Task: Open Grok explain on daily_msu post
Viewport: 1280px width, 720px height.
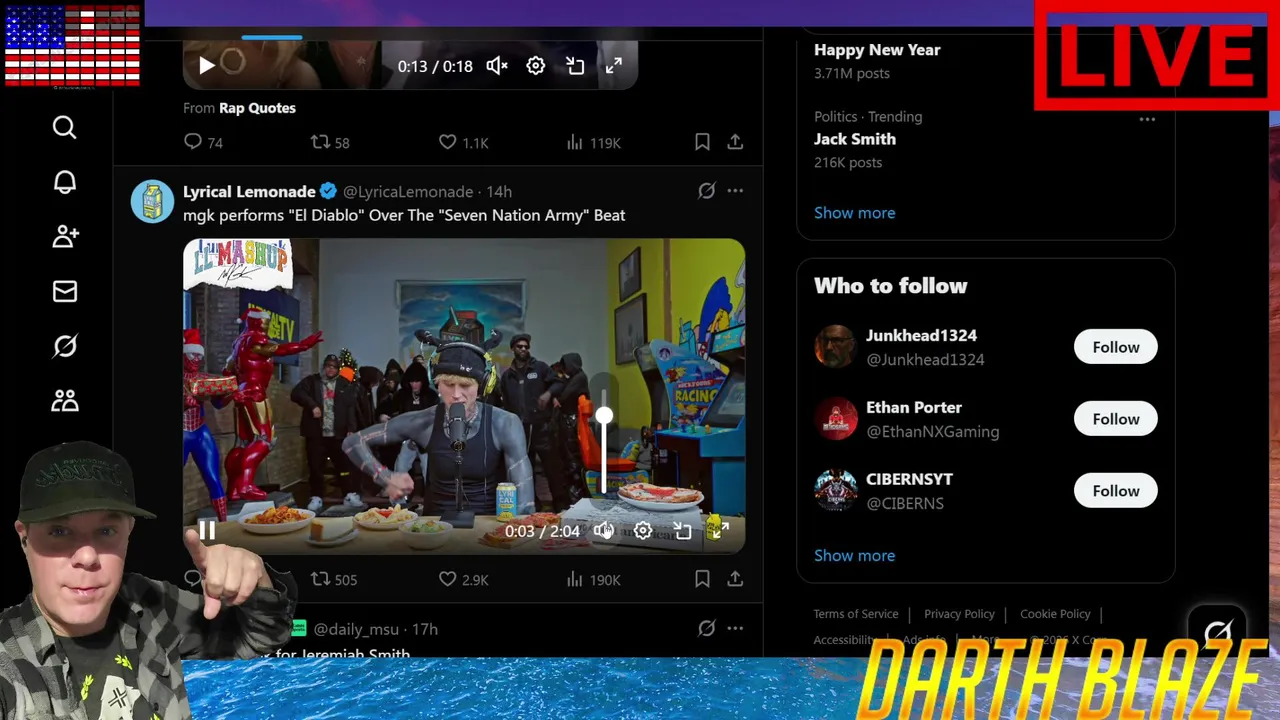Action: pyautogui.click(x=706, y=629)
